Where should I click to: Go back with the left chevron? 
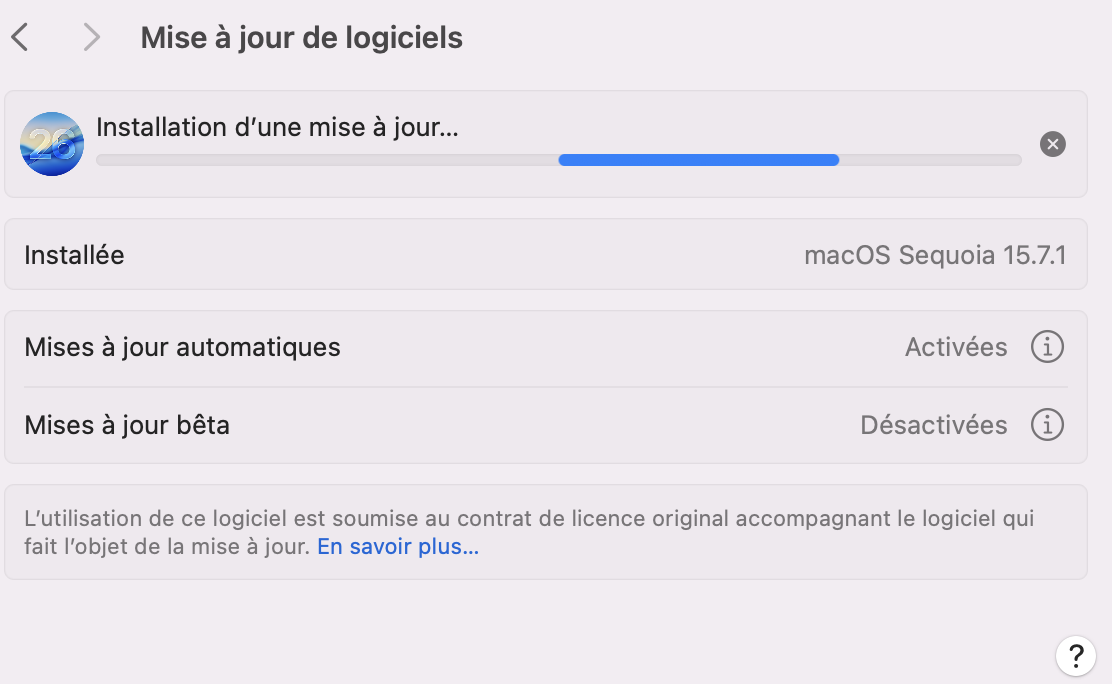20,38
